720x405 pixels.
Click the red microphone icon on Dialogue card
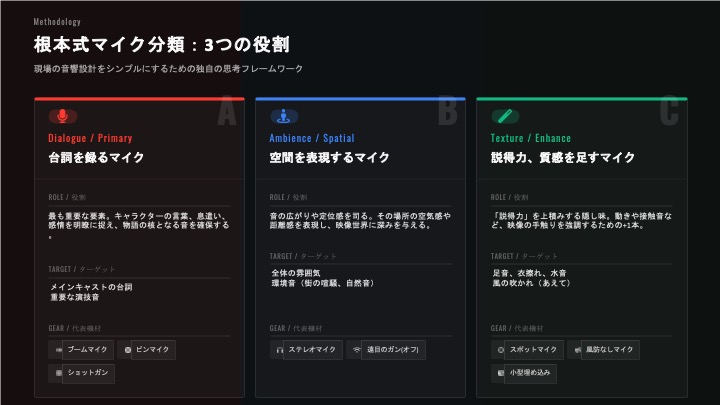point(63,116)
